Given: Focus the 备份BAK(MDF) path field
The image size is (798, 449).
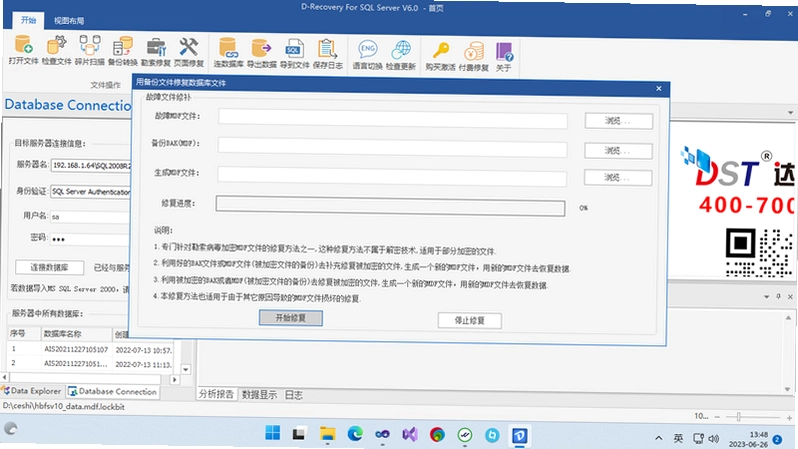Looking at the screenshot, I should 392,147.
